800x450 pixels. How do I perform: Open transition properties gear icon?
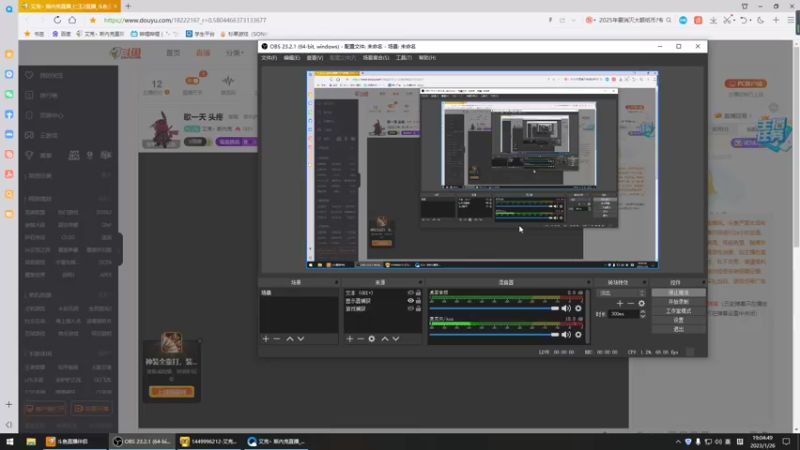click(641, 303)
